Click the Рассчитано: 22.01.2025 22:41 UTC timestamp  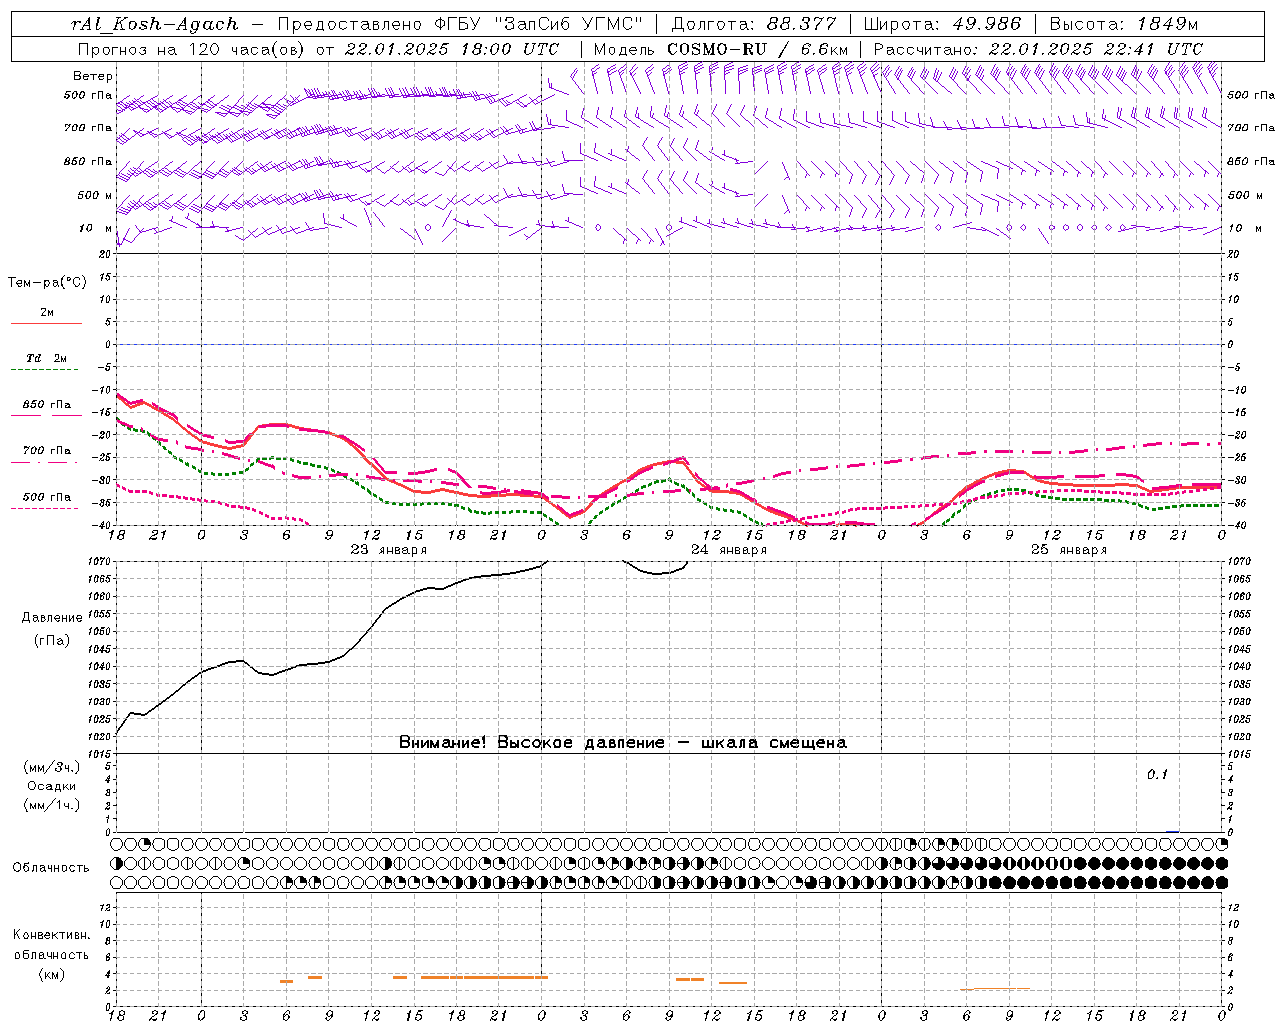tap(1038, 49)
